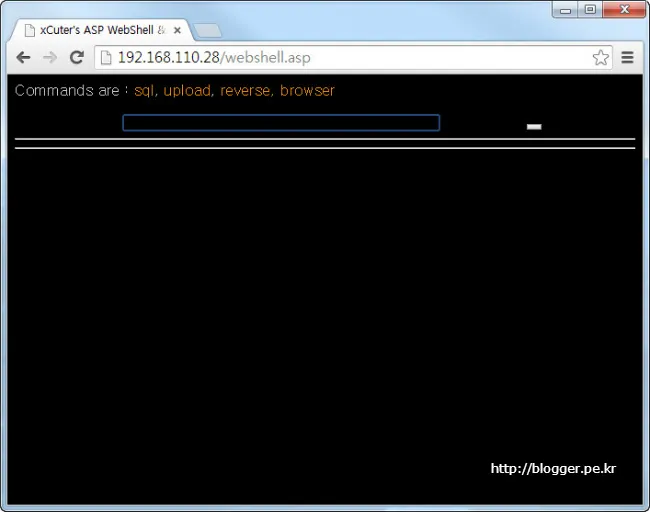
Task: Minimize the Chrome window
Action: (x=565, y=10)
